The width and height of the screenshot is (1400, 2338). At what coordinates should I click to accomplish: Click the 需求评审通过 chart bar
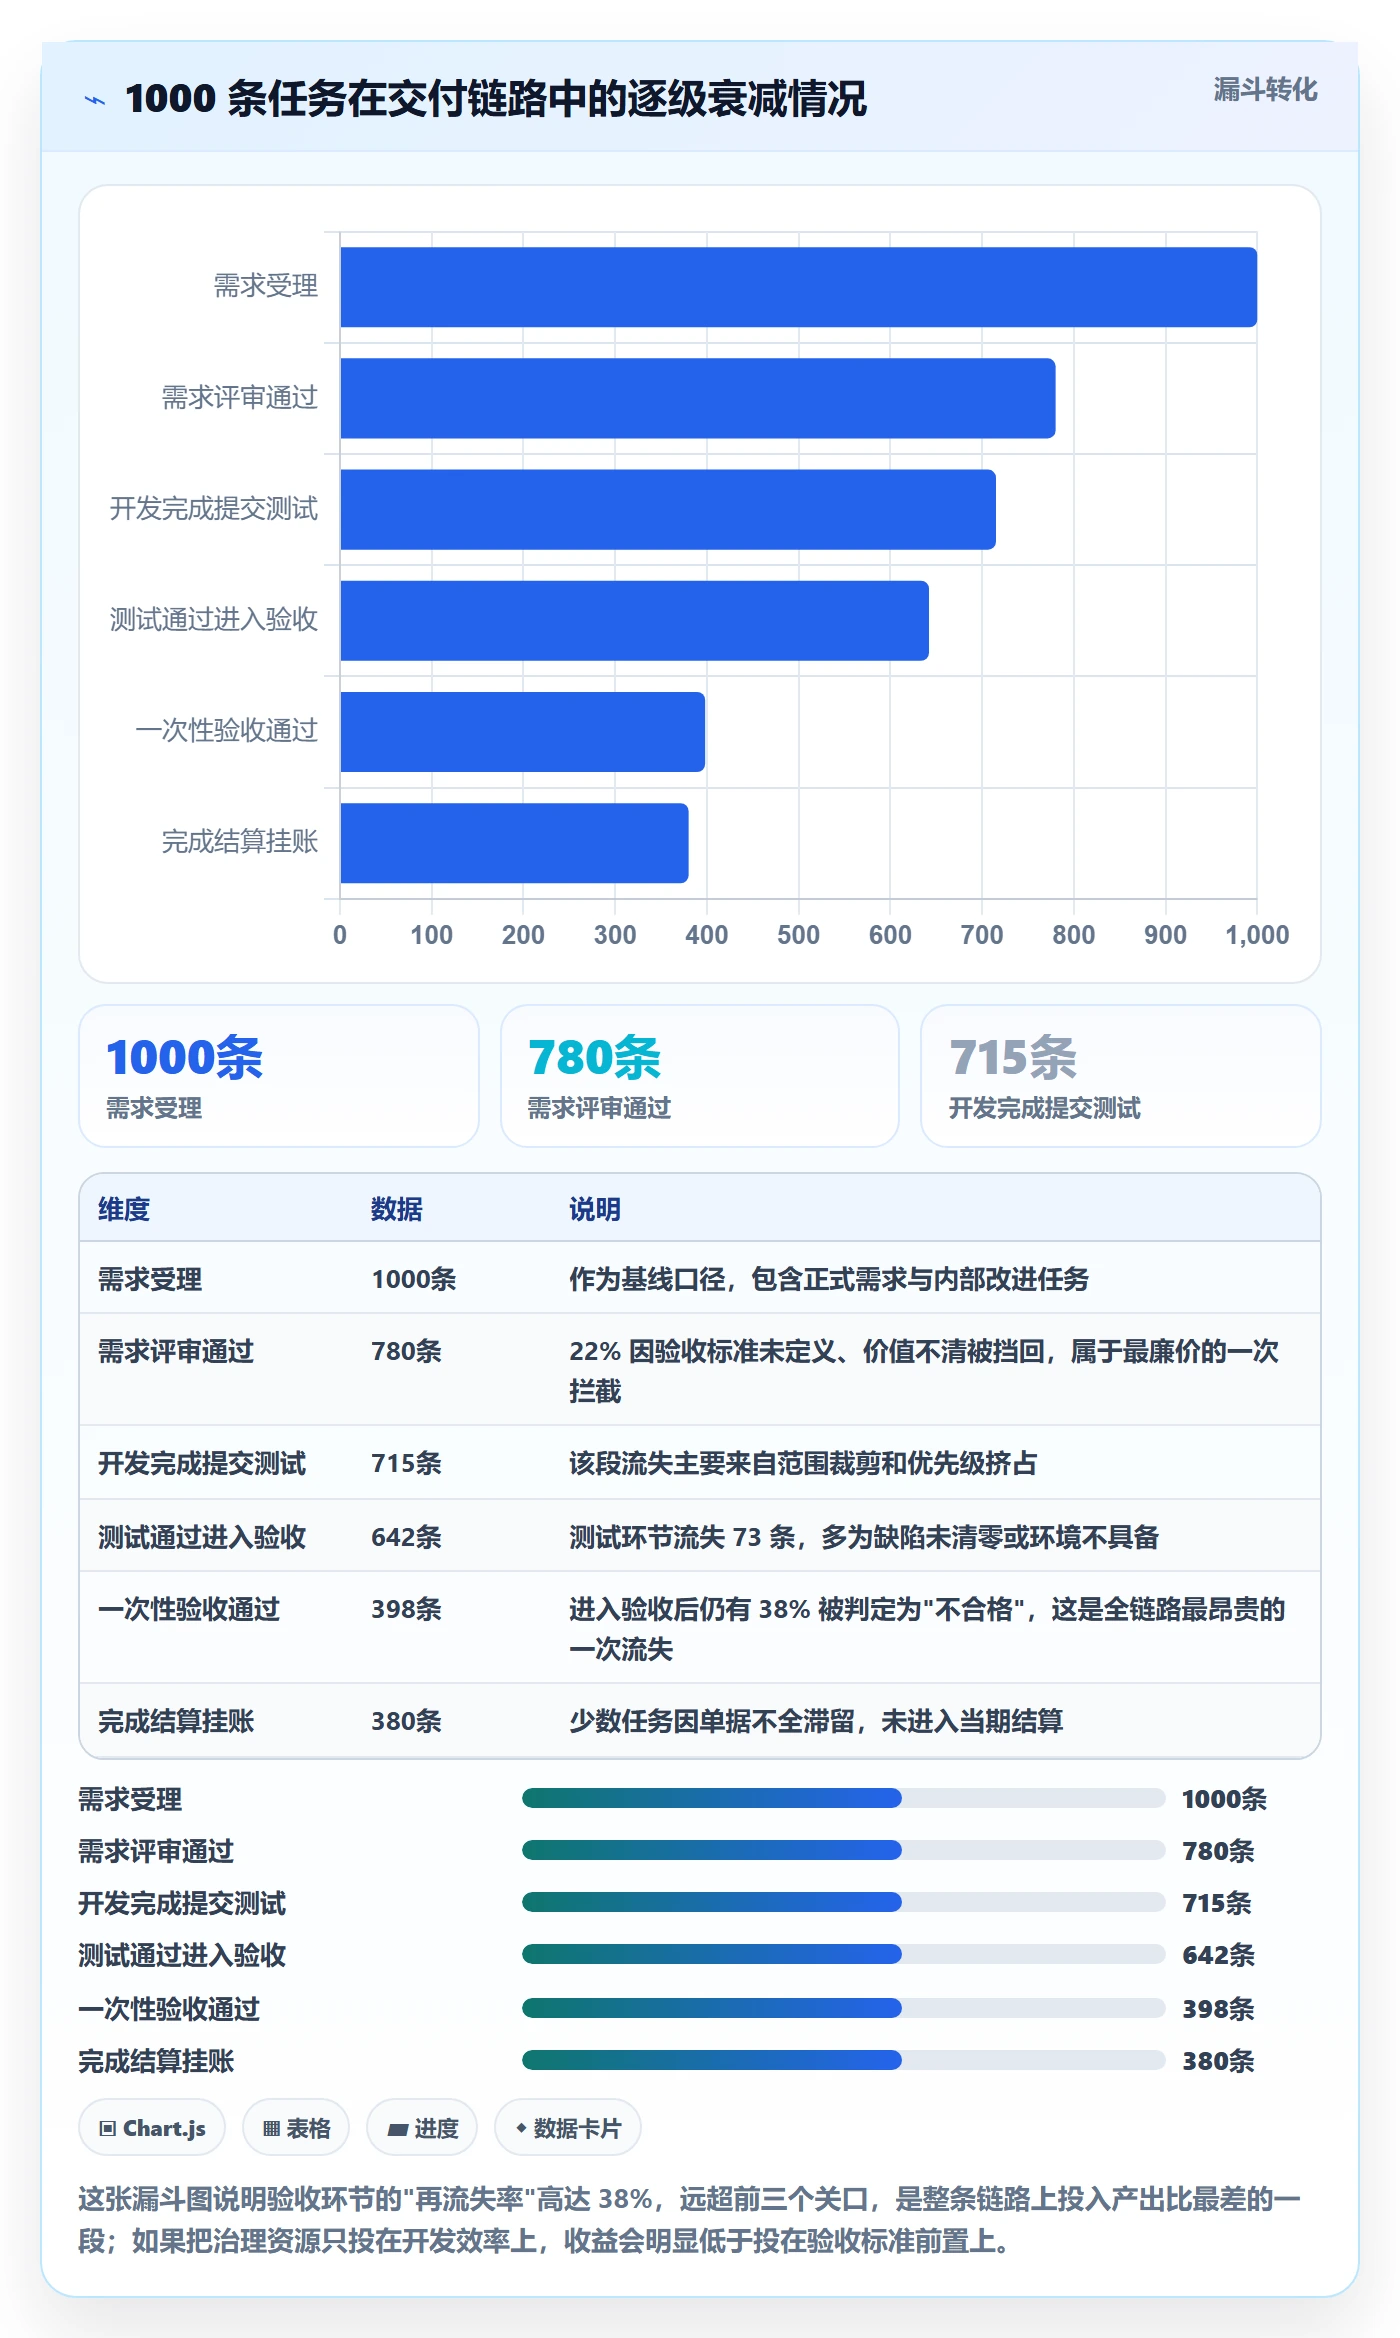(697, 398)
